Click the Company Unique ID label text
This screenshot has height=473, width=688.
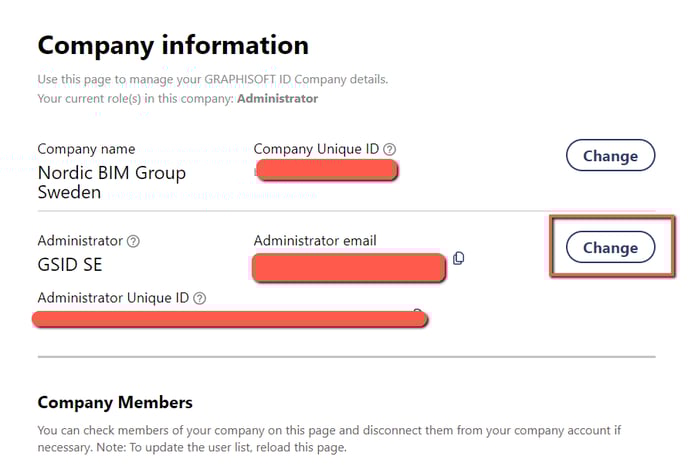tap(316, 149)
